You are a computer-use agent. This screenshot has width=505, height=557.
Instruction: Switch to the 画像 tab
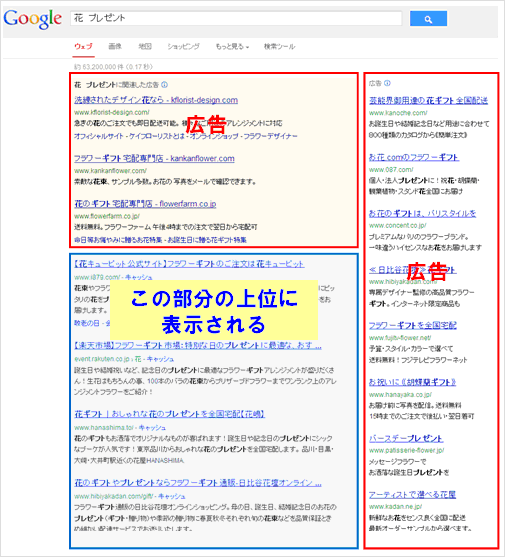pos(115,47)
